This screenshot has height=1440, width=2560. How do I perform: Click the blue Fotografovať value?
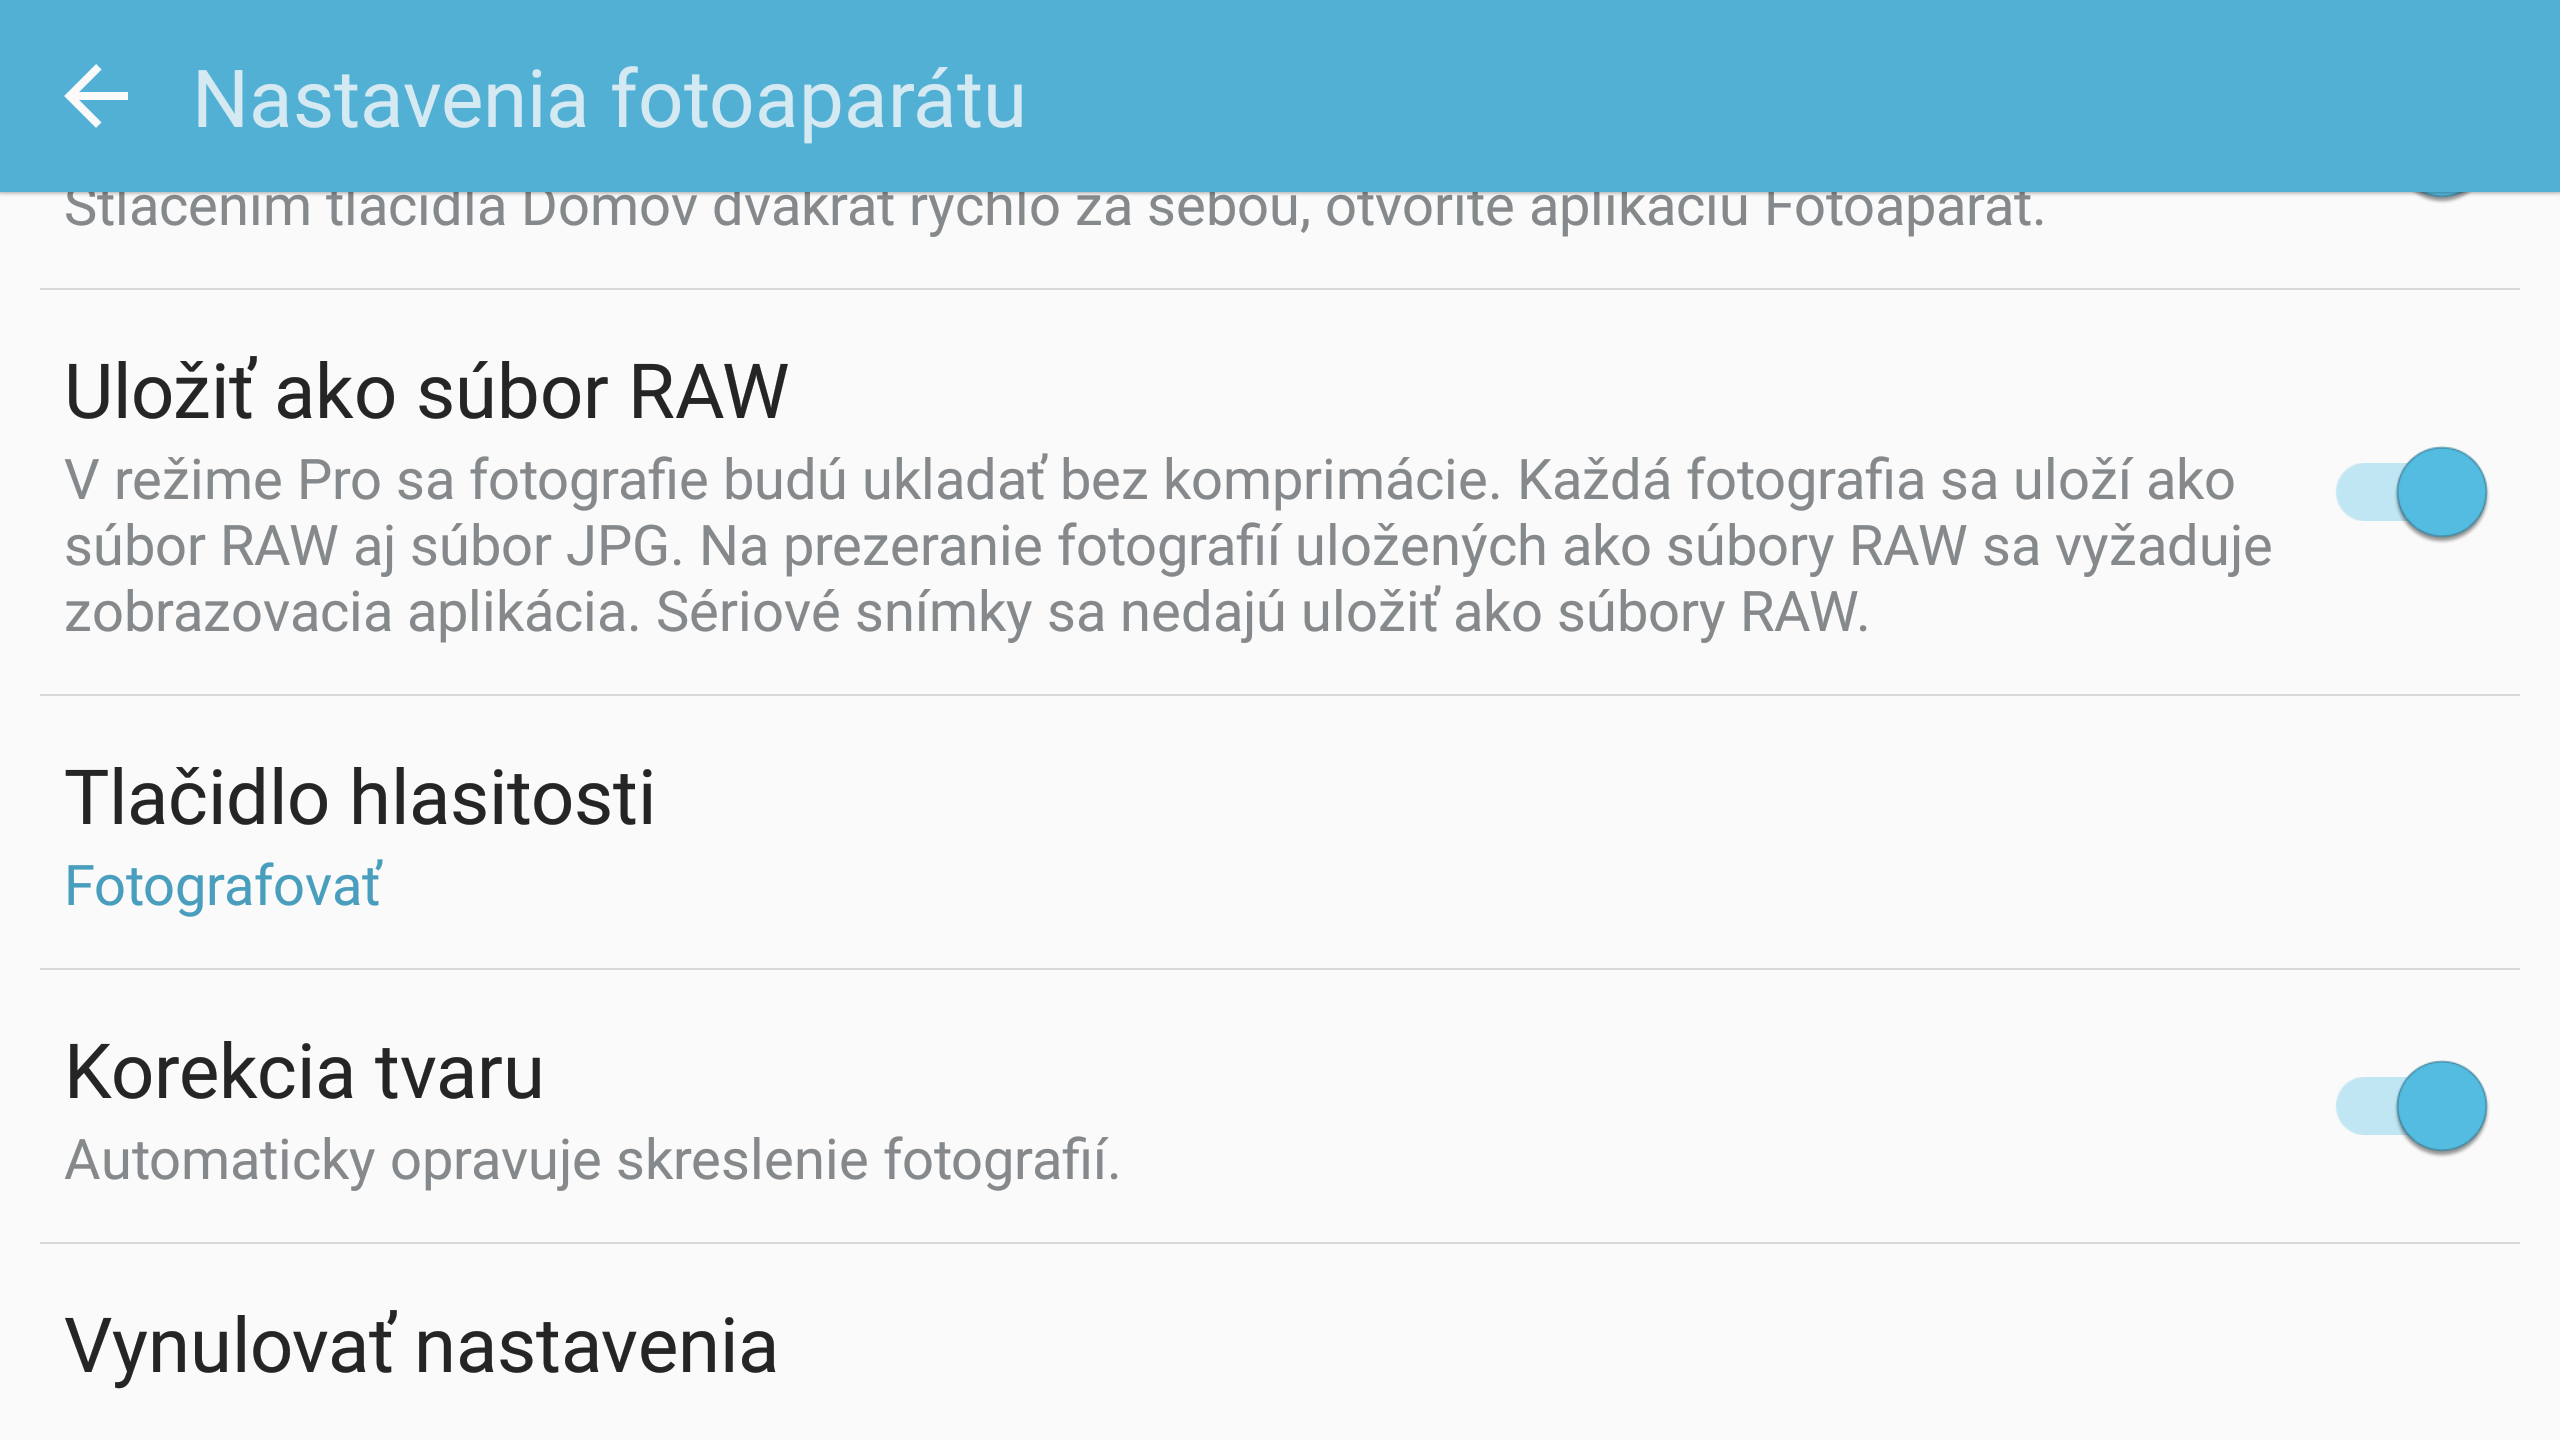(x=223, y=886)
